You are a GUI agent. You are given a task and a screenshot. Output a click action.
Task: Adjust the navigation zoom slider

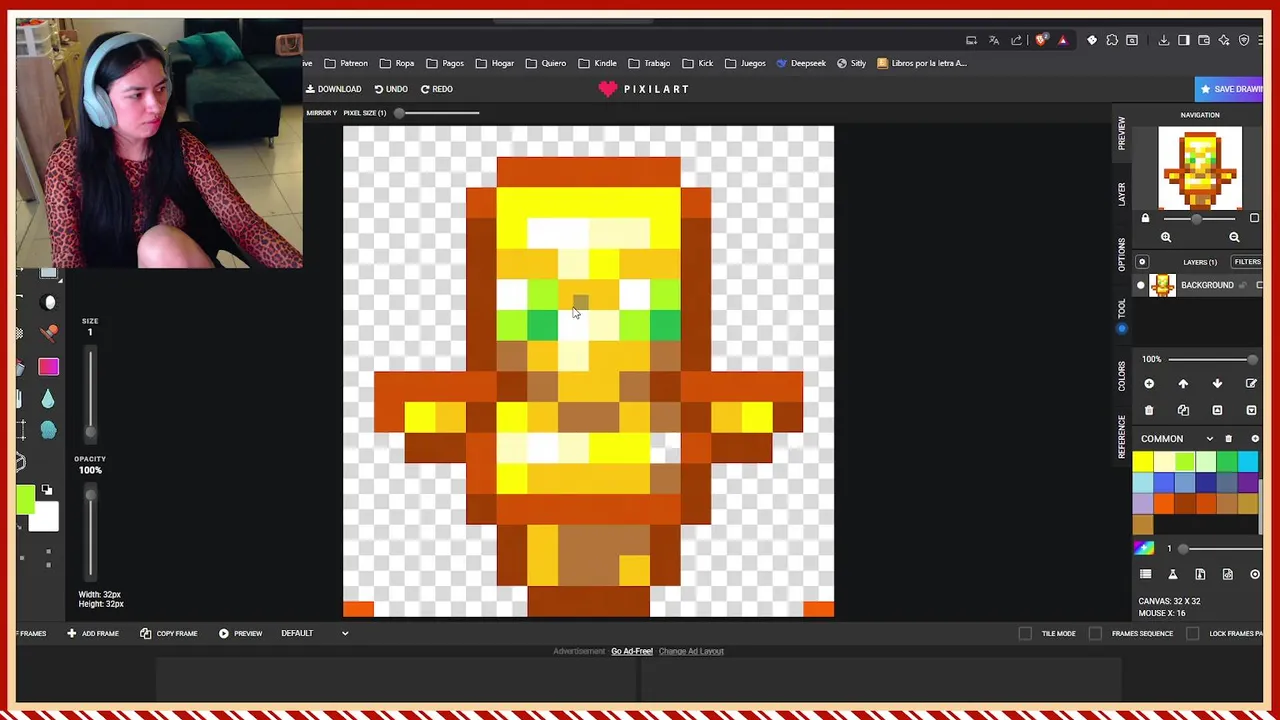pos(1199,219)
